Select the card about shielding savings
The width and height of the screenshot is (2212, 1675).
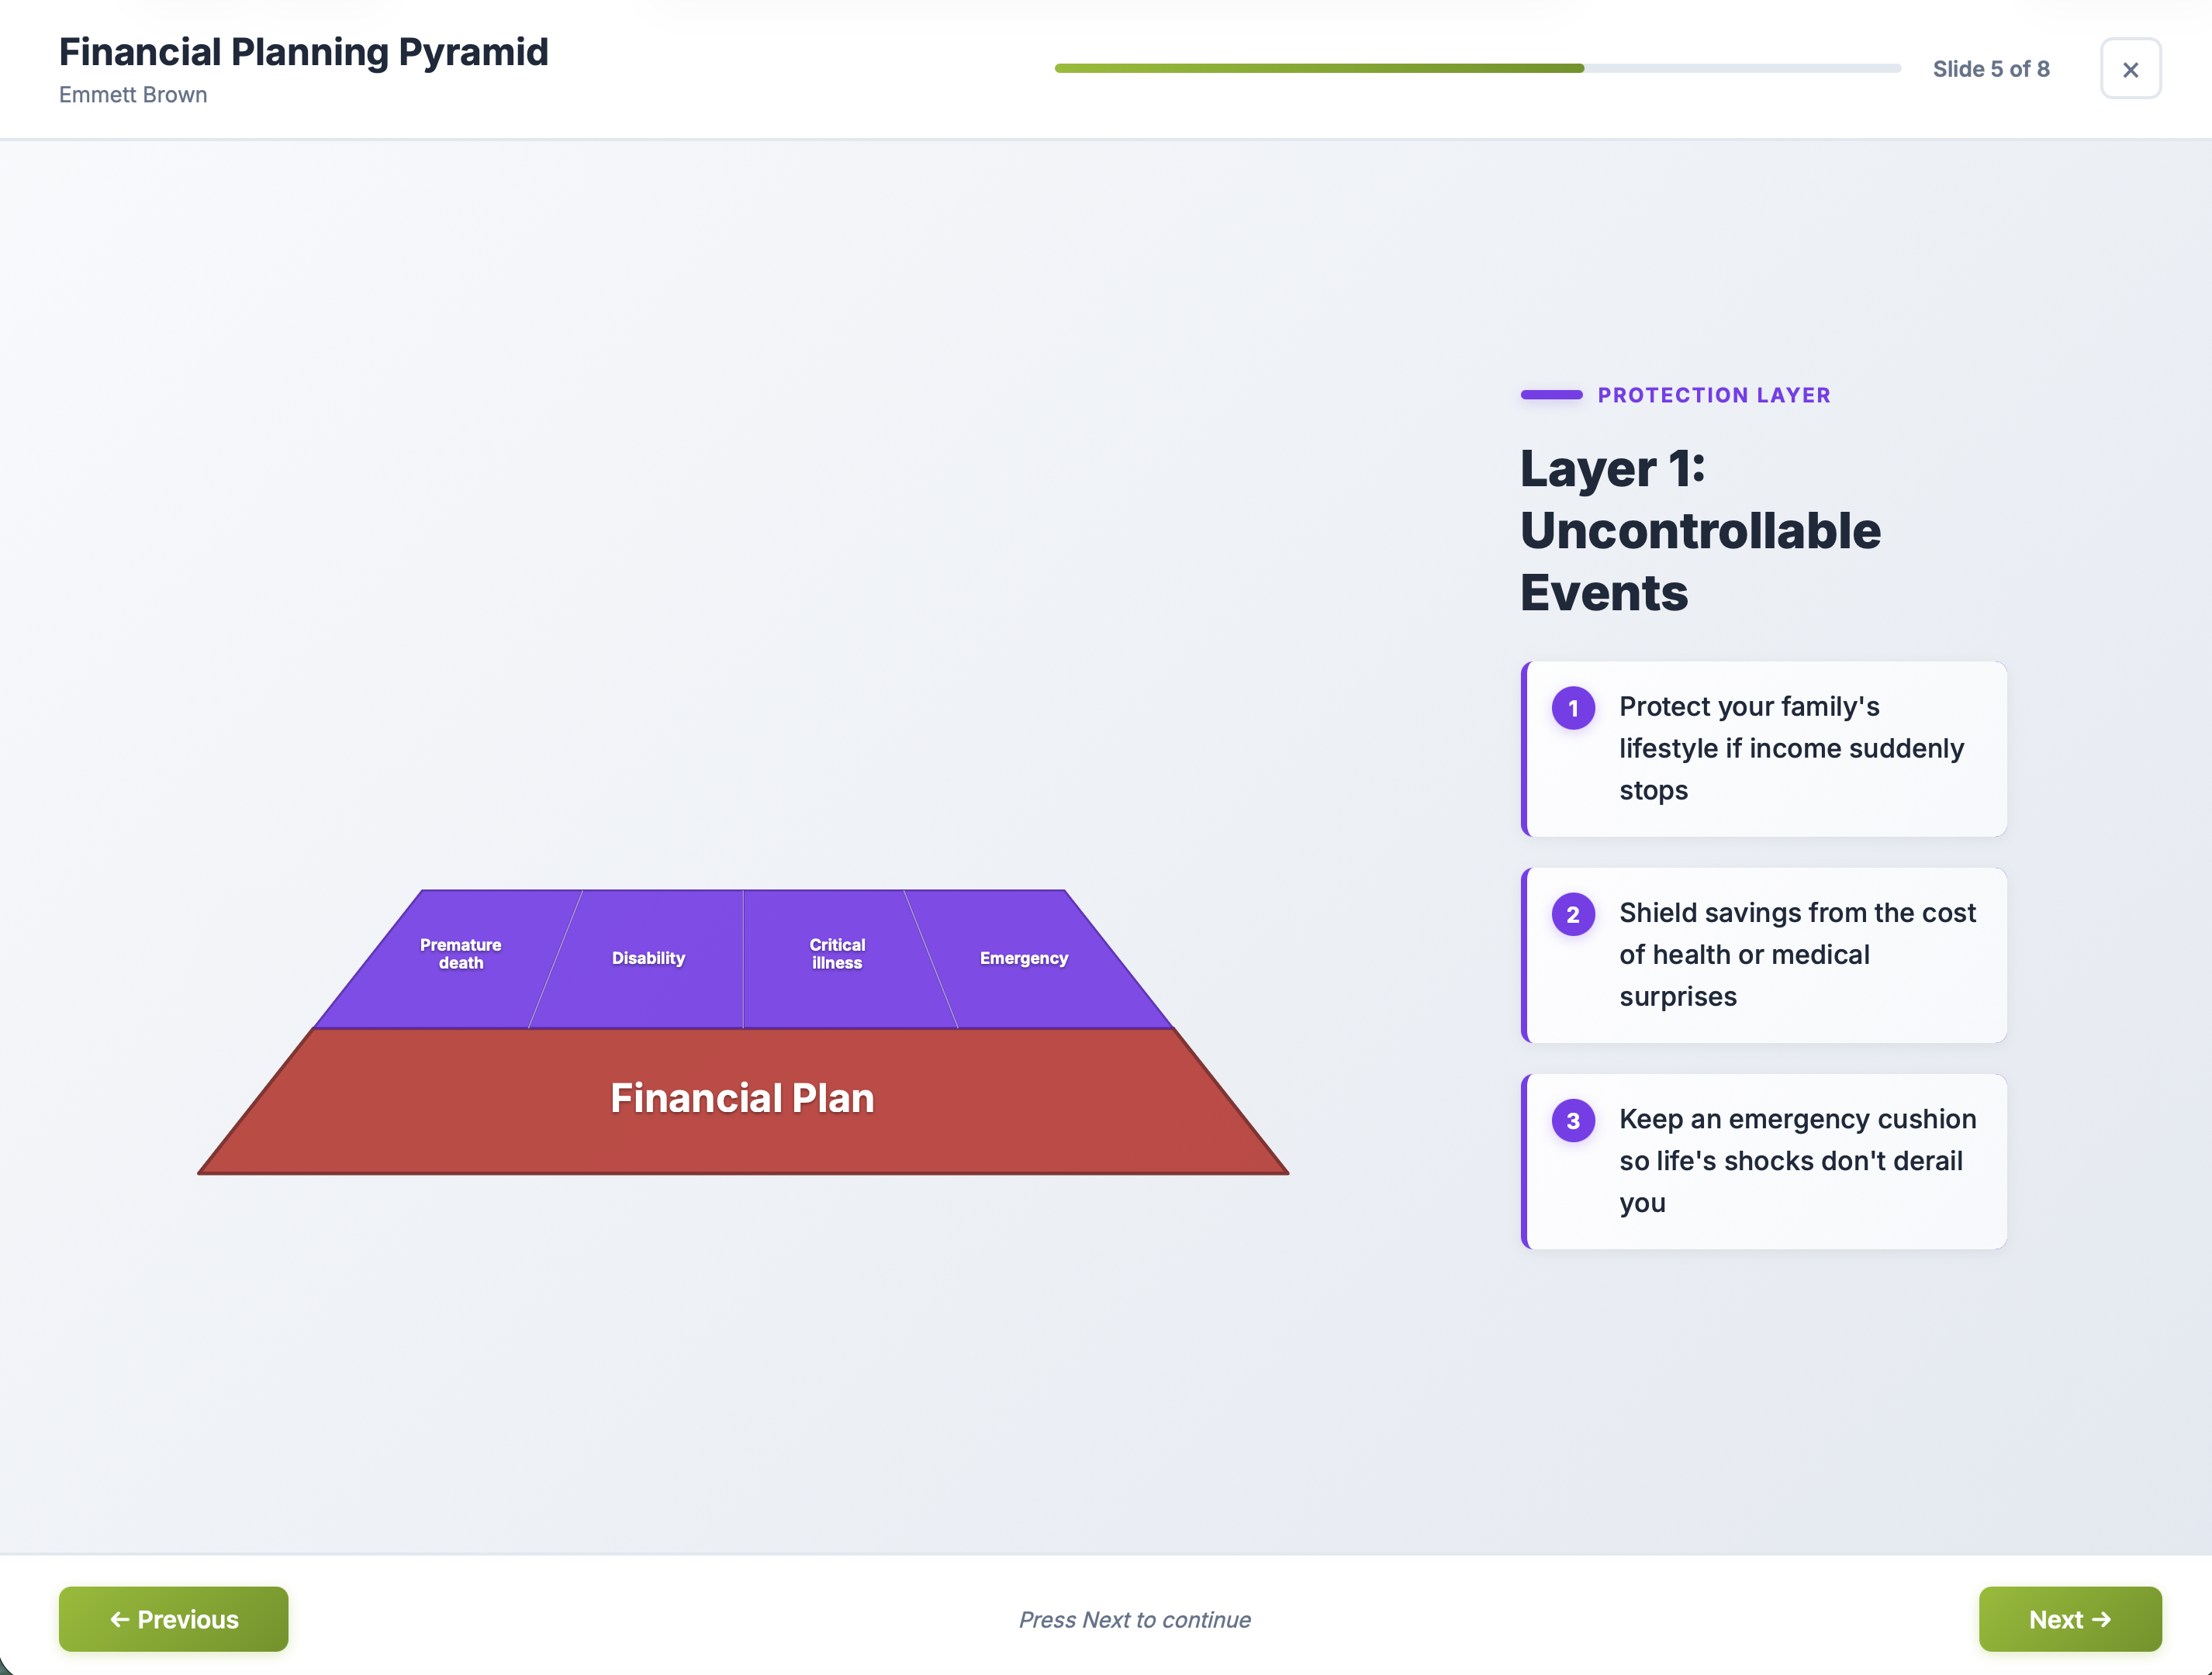point(1764,954)
